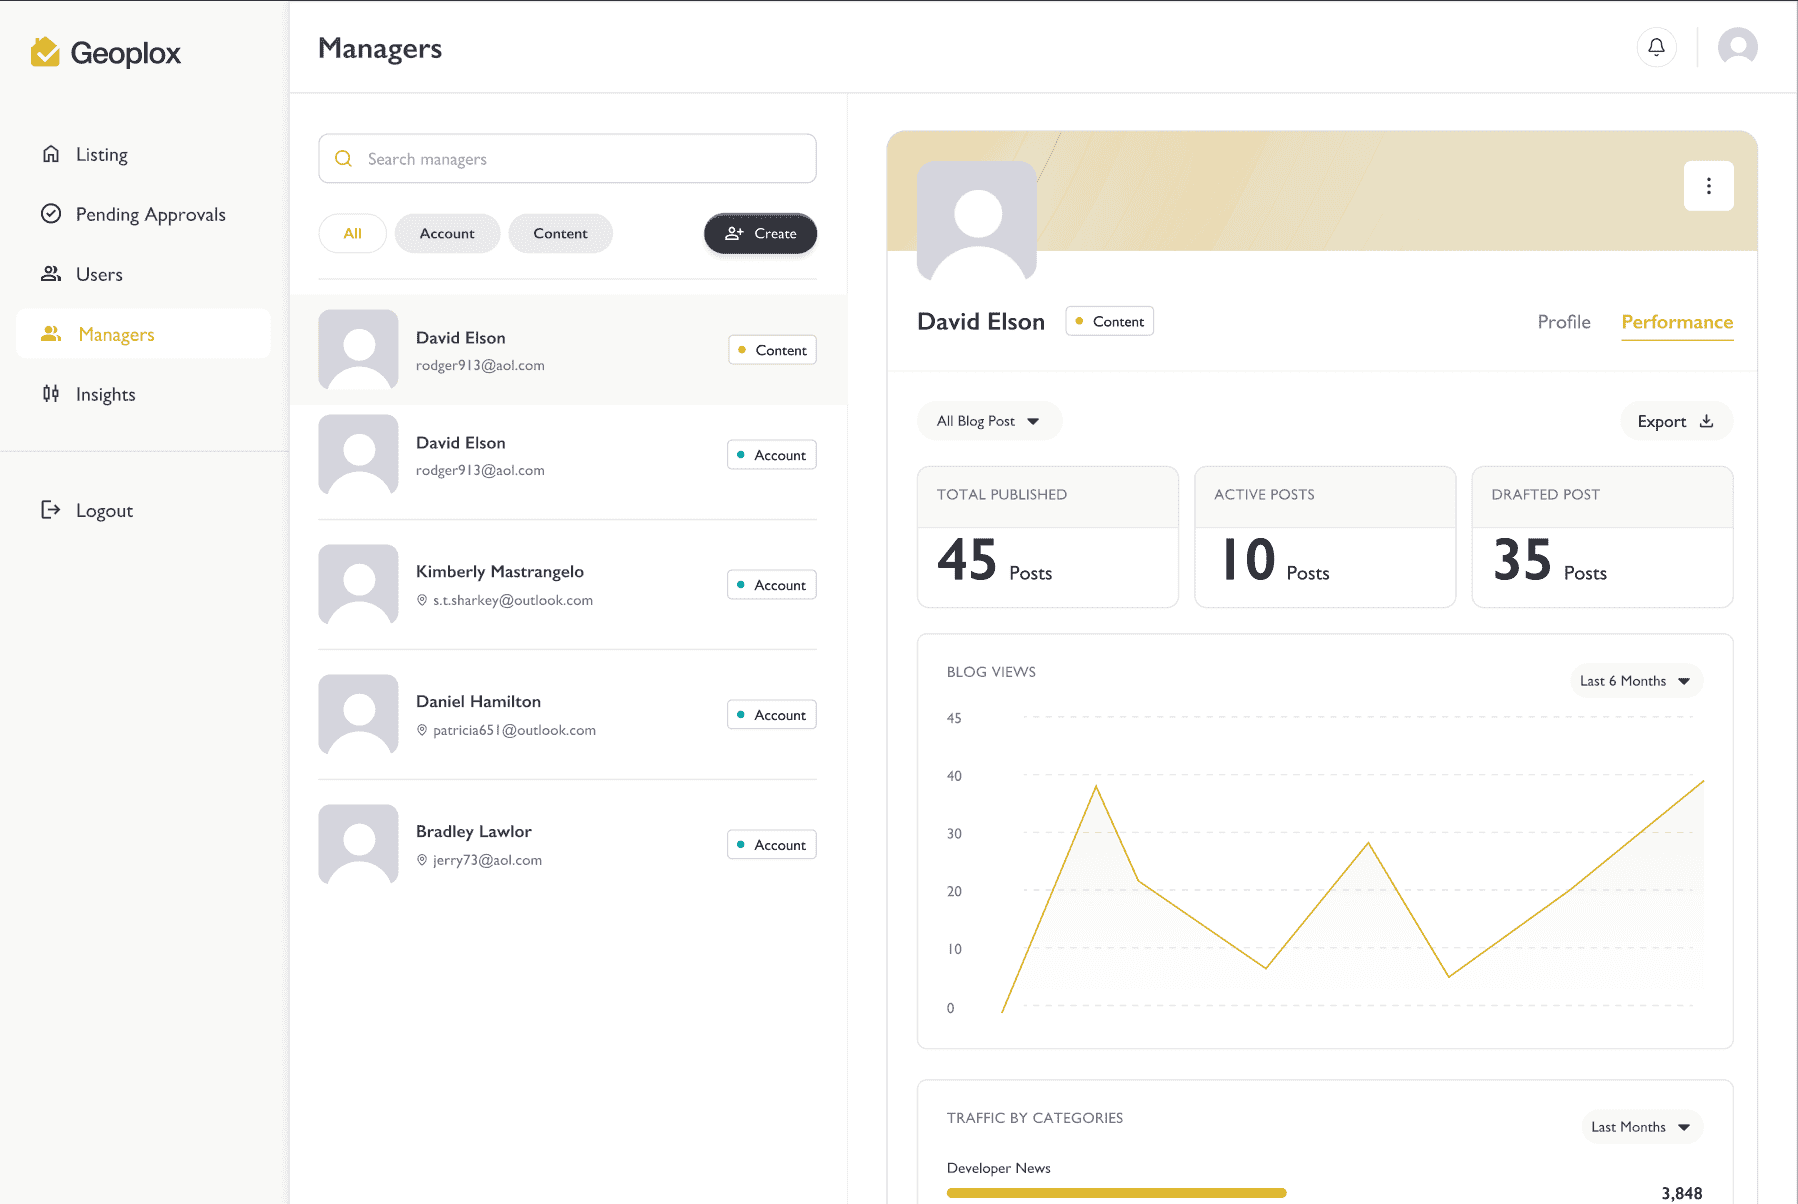Switch to the Performance tab
Image resolution: width=1798 pixels, height=1204 pixels.
(x=1677, y=322)
